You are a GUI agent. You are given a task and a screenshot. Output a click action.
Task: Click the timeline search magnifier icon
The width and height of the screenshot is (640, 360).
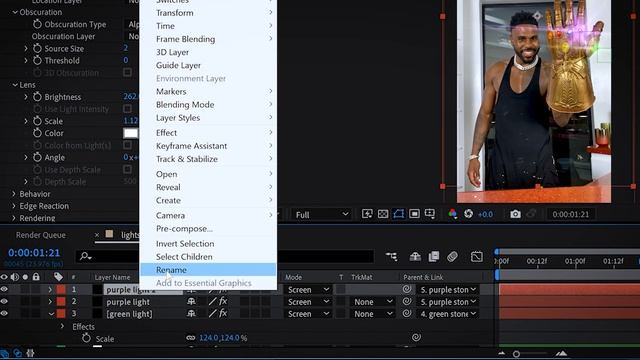coord(85,256)
